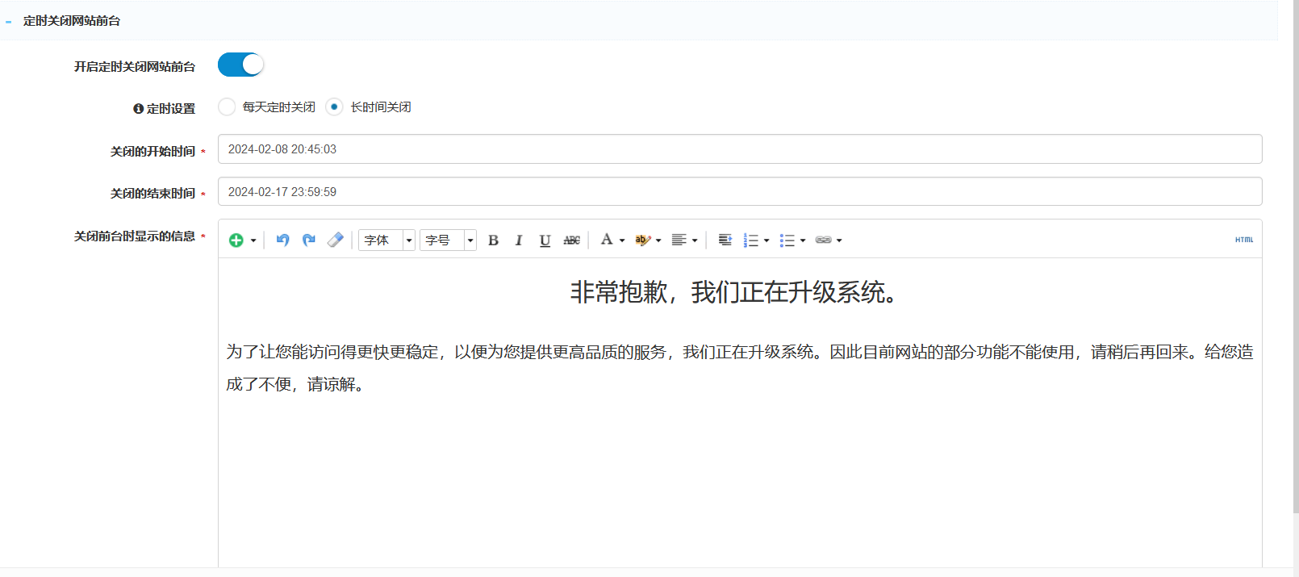Click the redo arrow in editor toolbar
This screenshot has height=577, width=1299.
point(309,240)
